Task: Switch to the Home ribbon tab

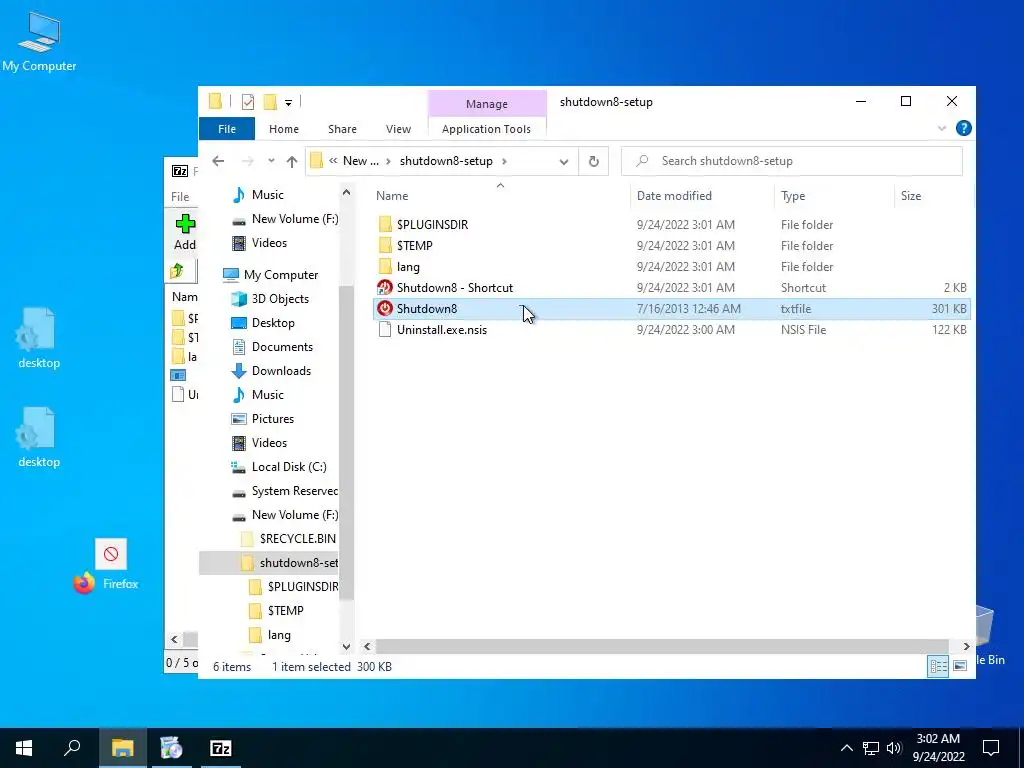Action: [283, 129]
